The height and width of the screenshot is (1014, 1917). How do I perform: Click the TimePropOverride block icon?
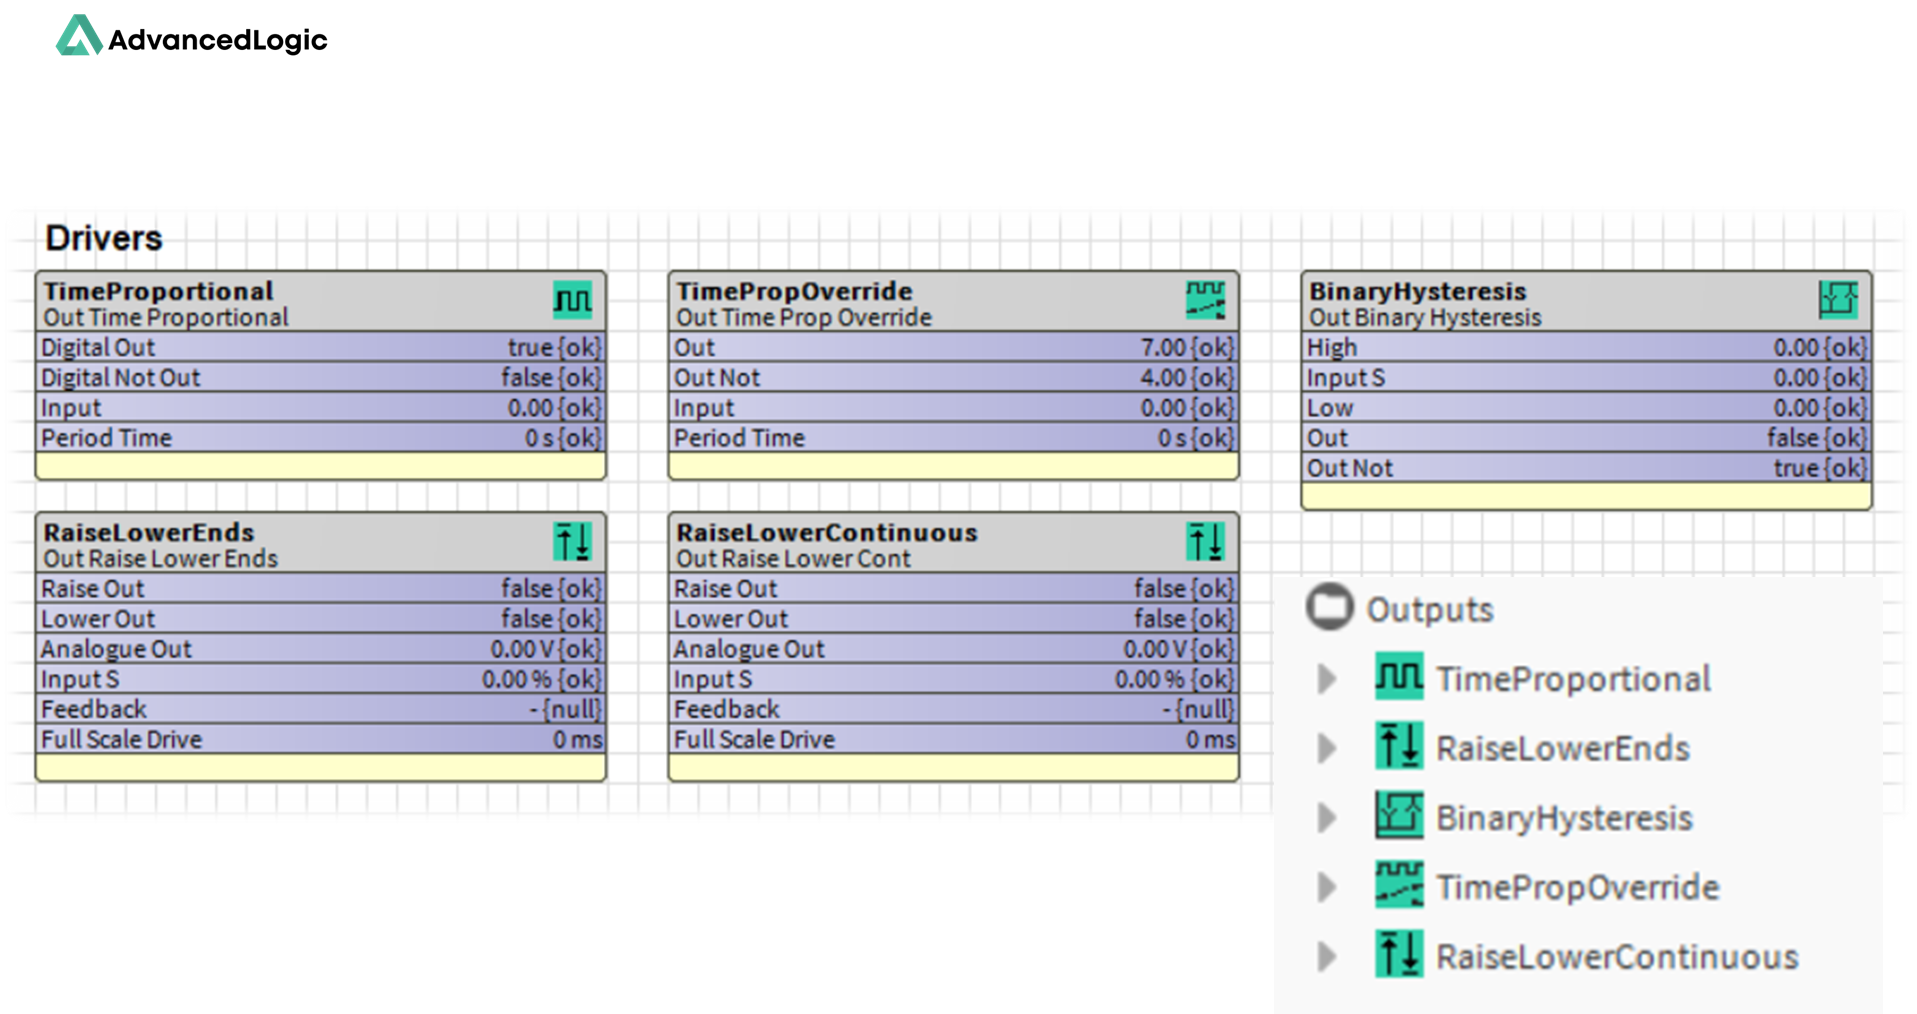click(1205, 300)
